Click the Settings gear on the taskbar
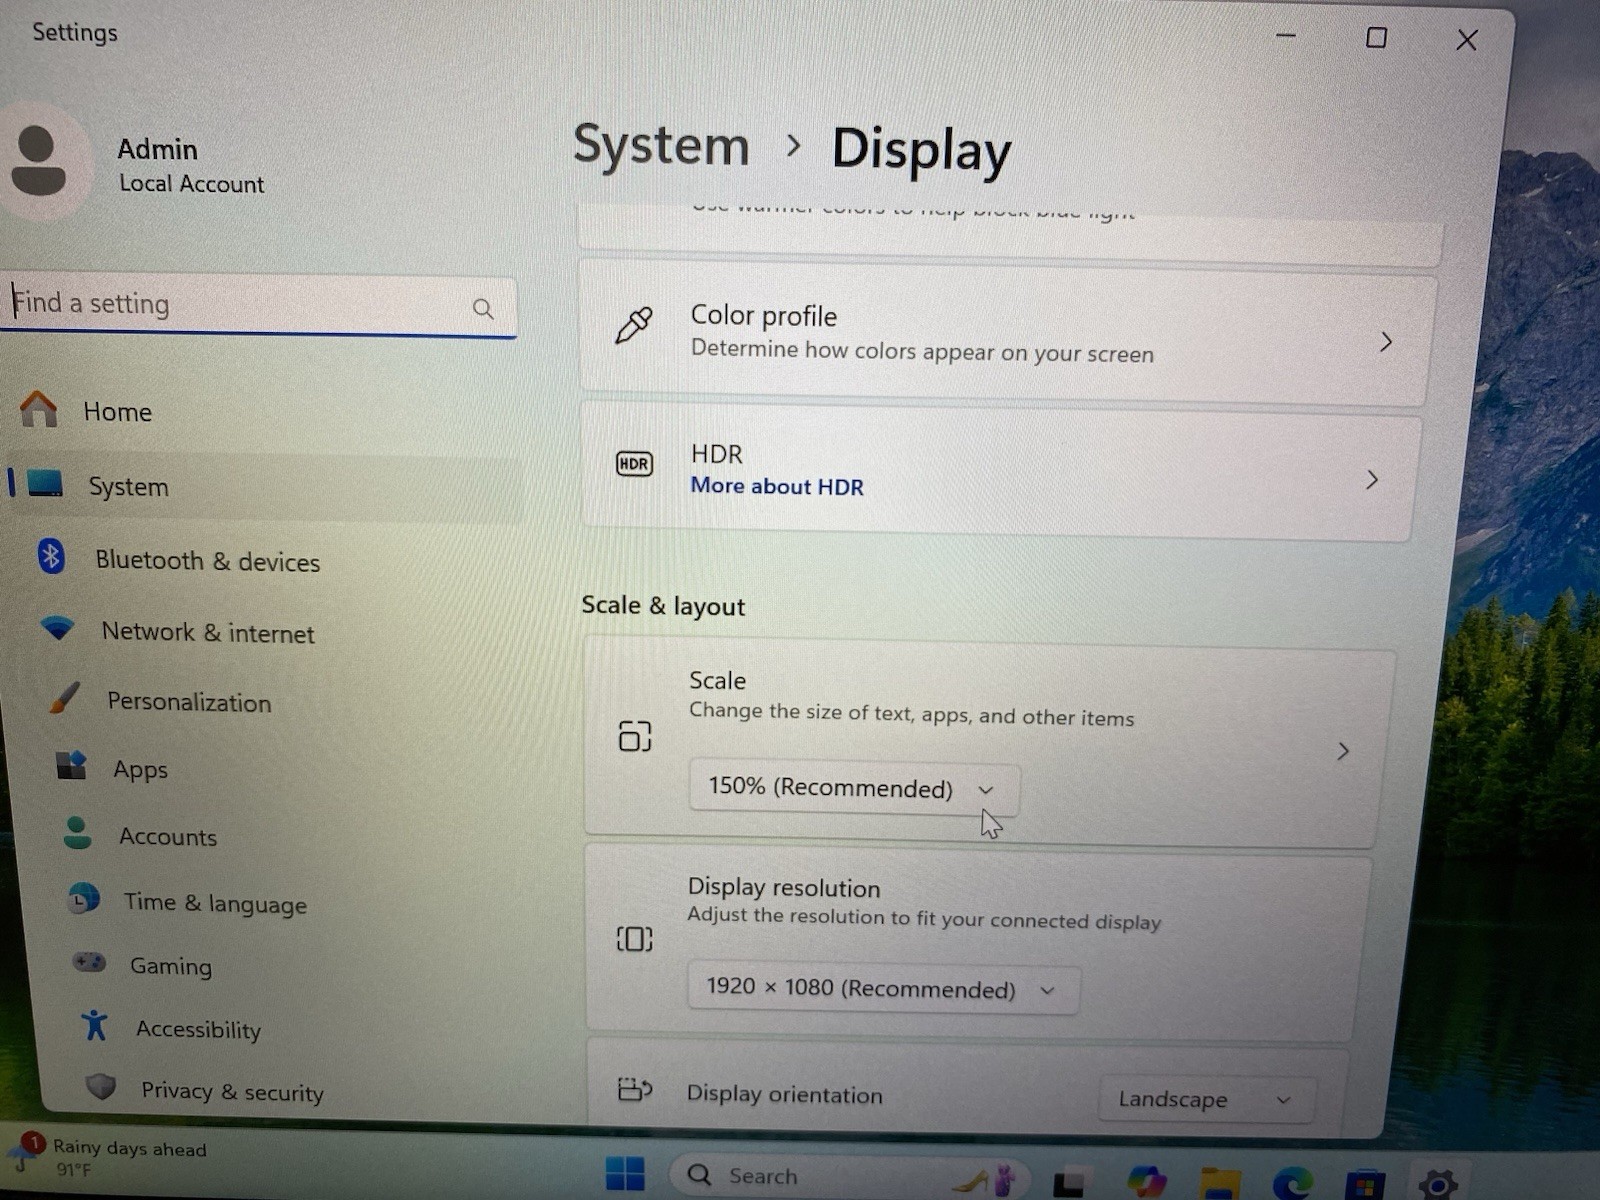This screenshot has width=1600, height=1200. [1438, 1184]
